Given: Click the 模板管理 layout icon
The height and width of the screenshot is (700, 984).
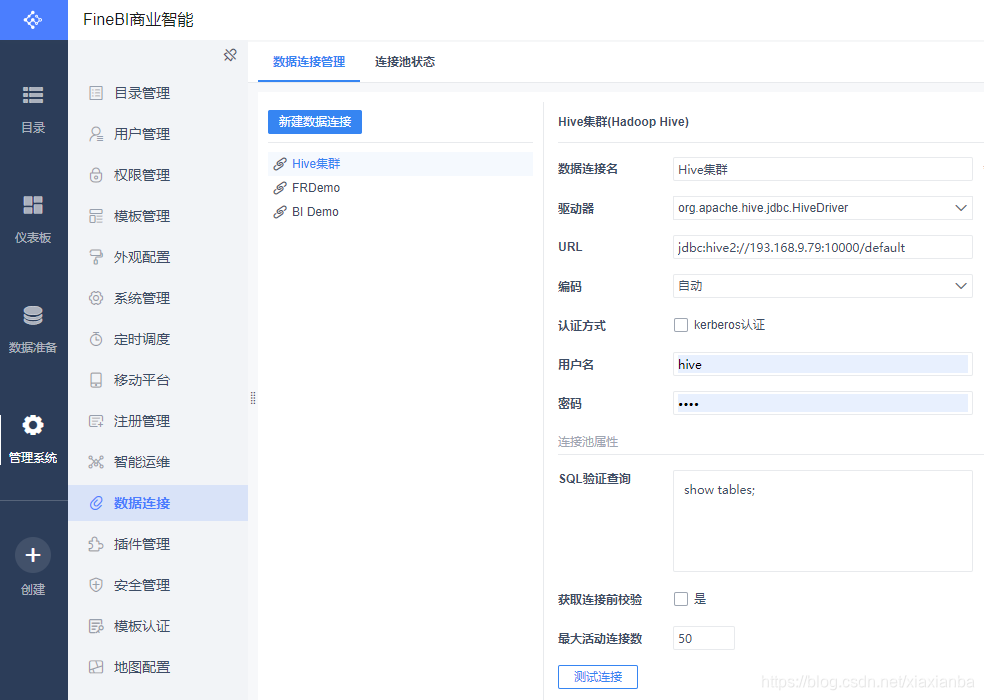Looking at the screenshot, I should [96, 216].
